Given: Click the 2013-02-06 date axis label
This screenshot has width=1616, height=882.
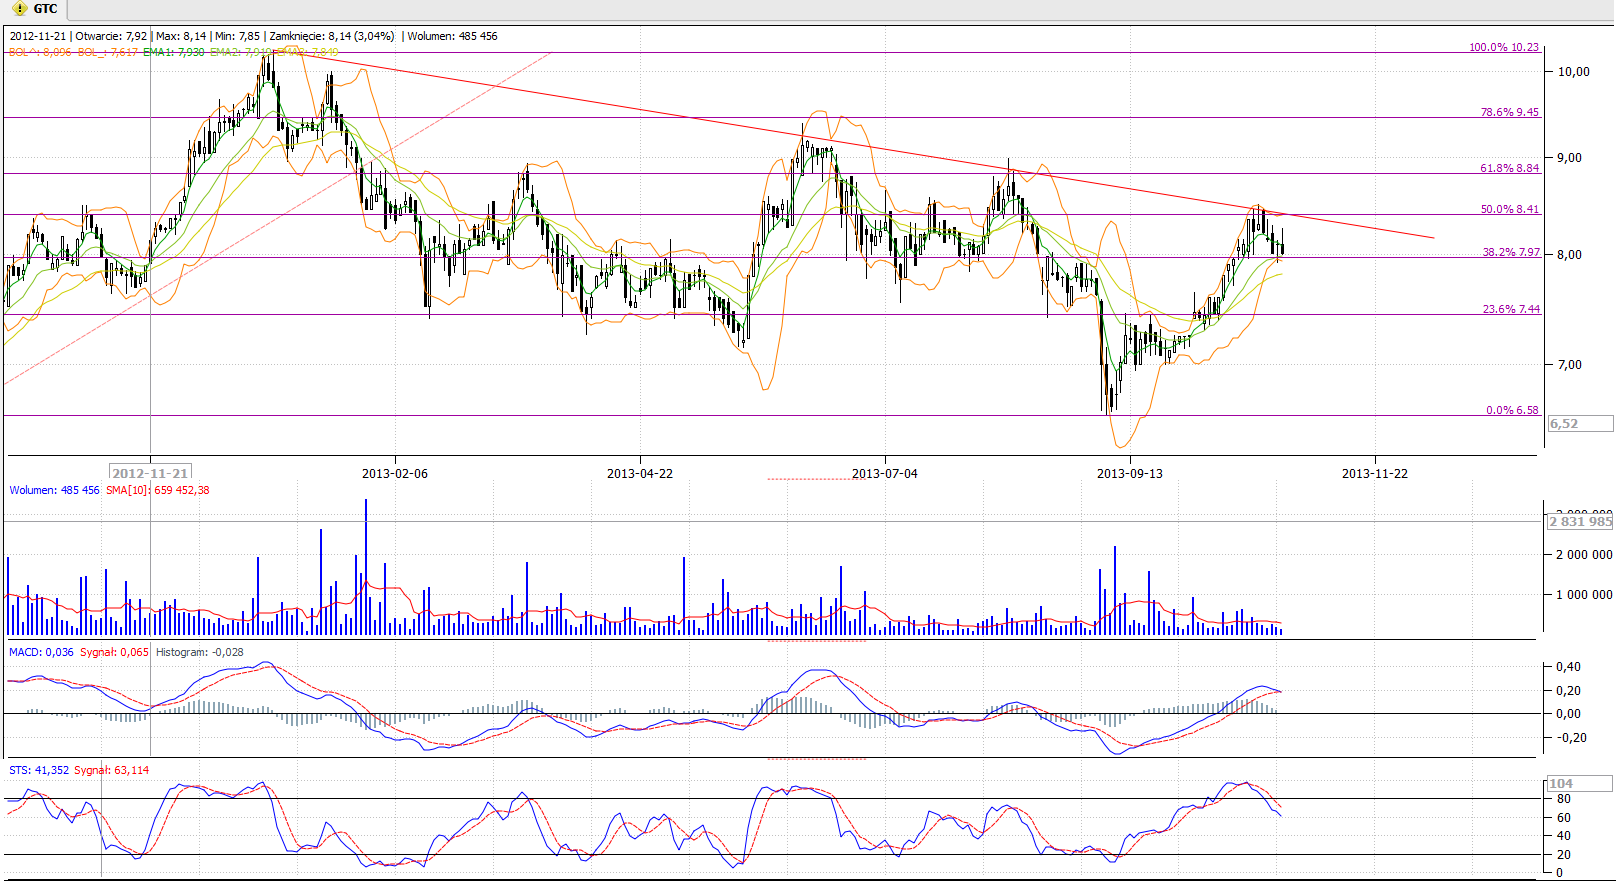Looking at the screenshot, I should pos(395,473).
